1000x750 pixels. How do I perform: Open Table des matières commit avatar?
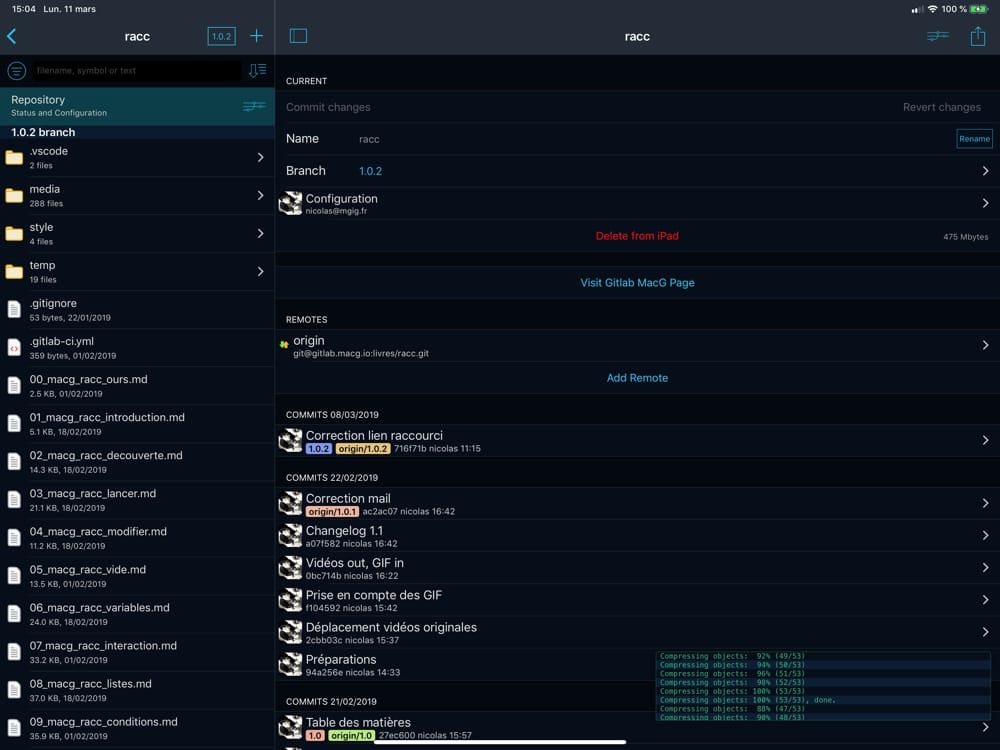coord(290,727)
